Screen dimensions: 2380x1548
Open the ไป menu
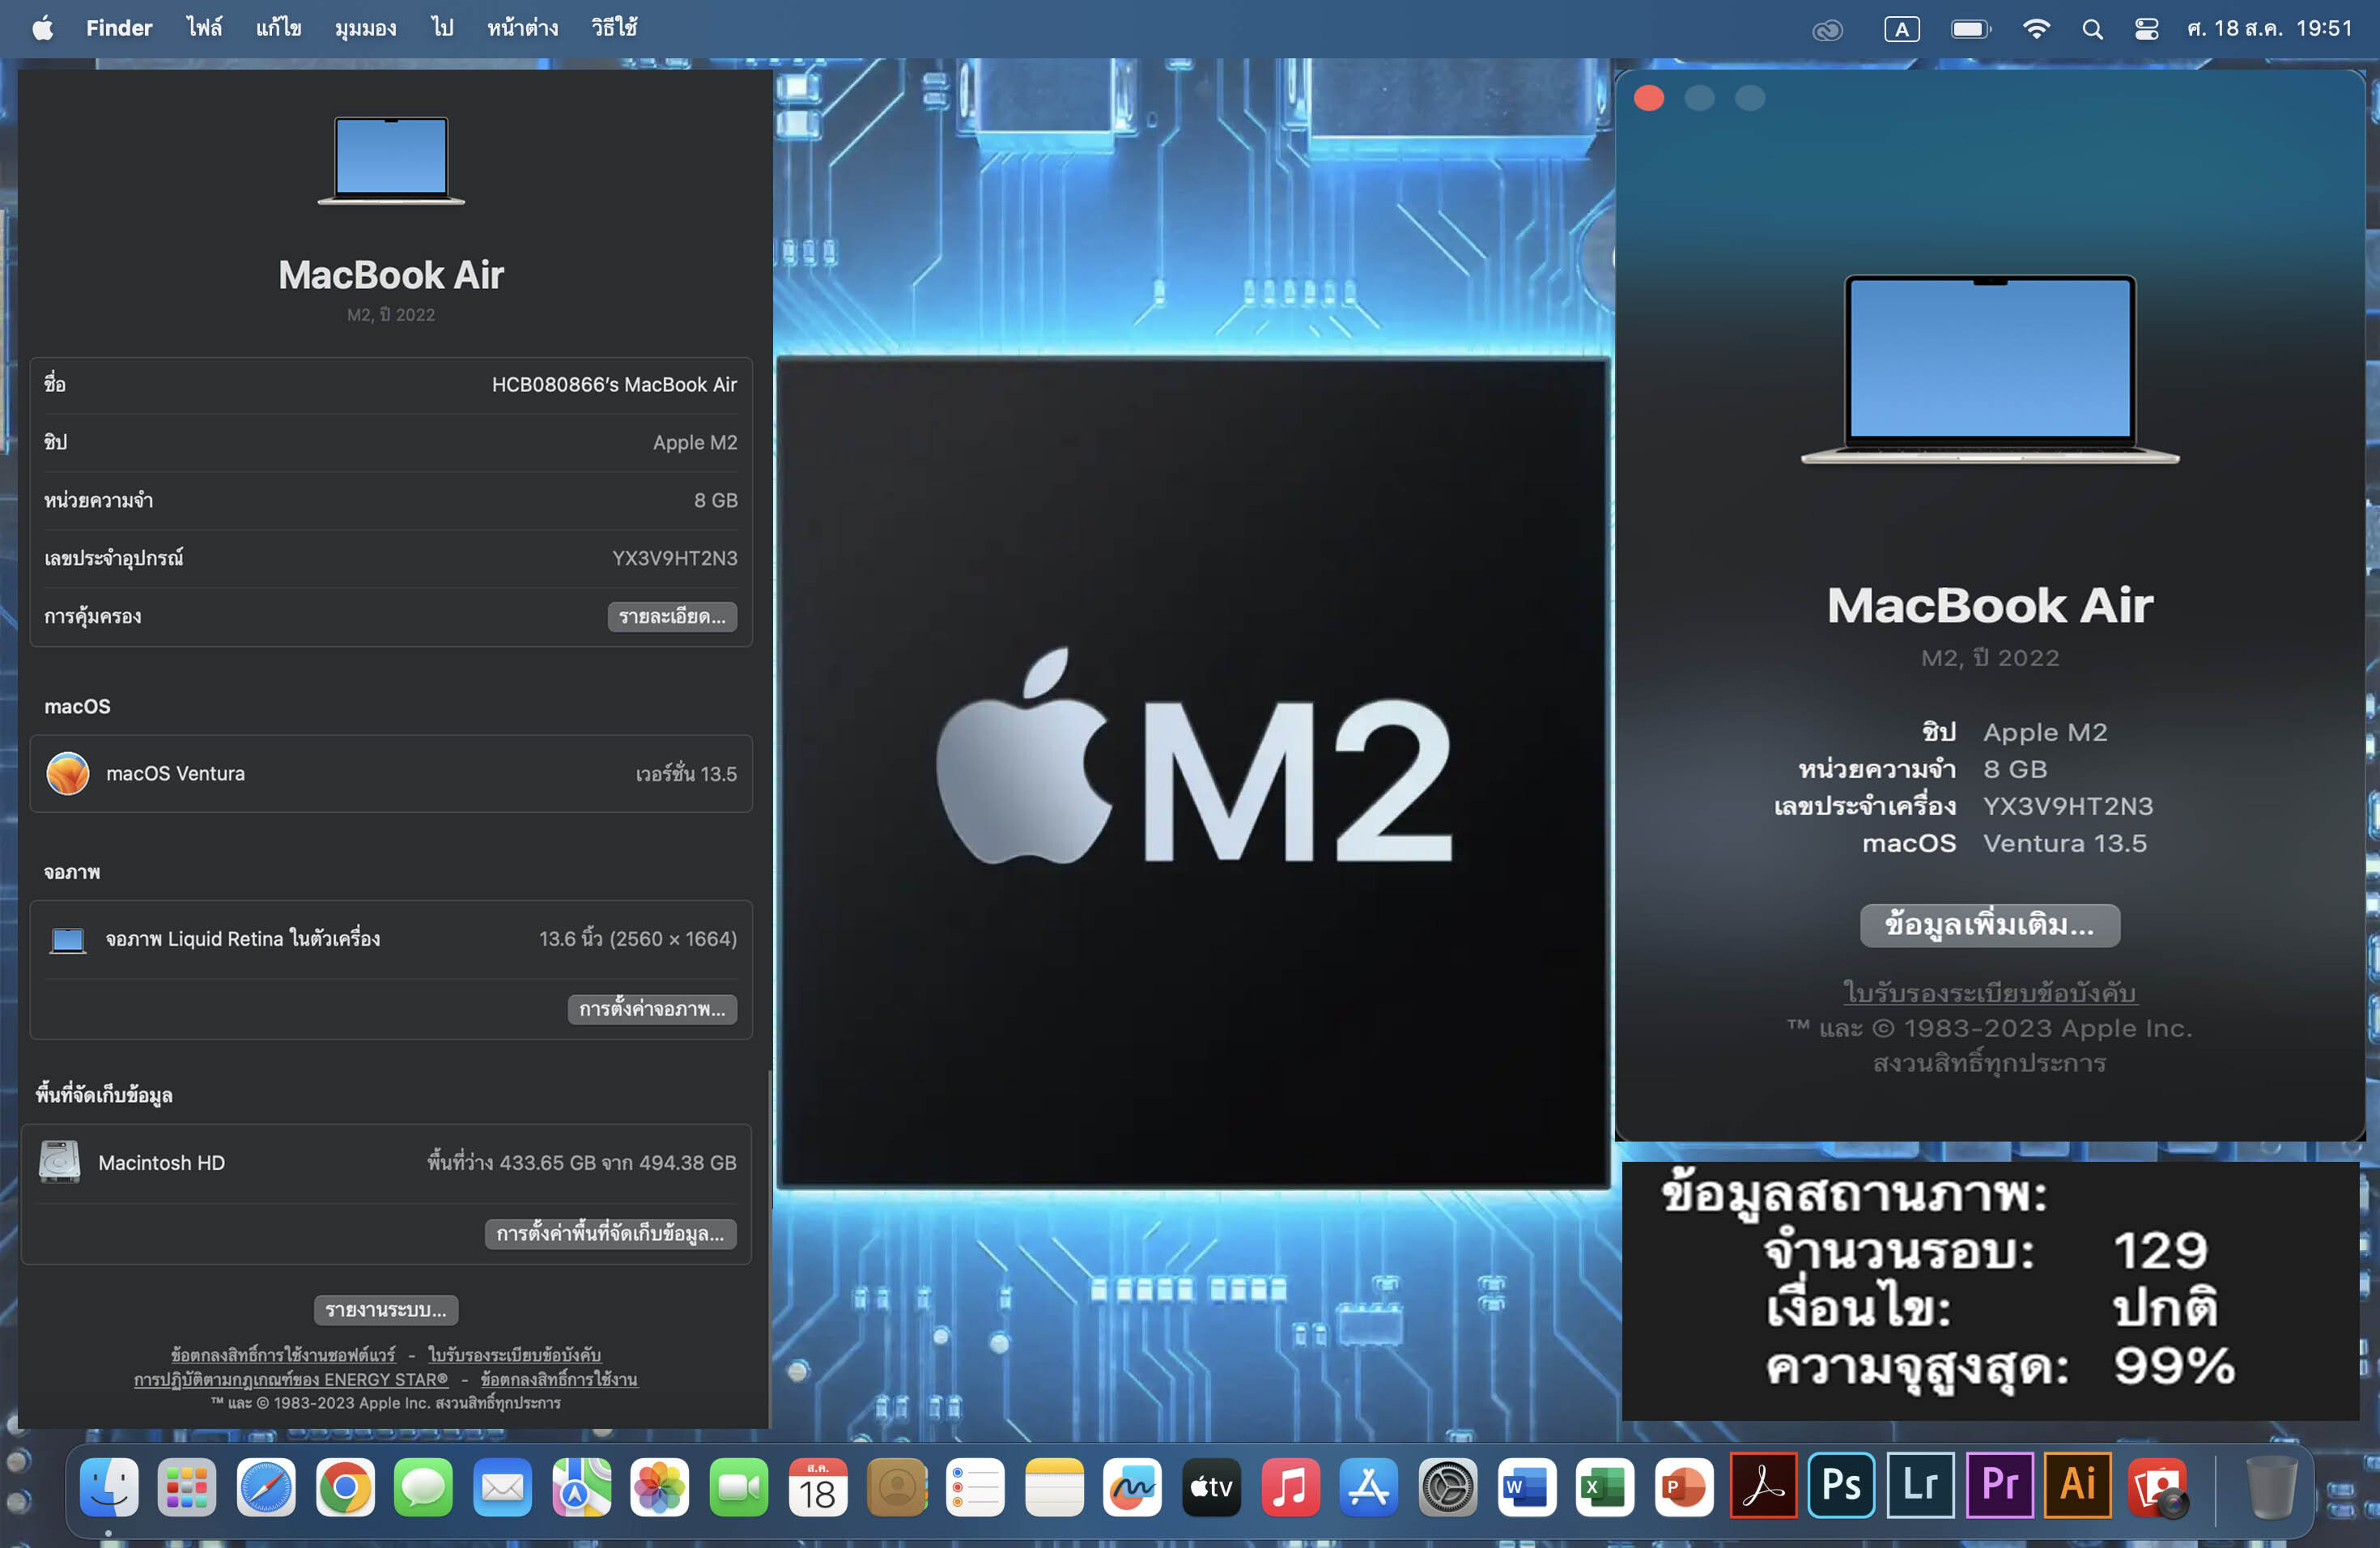tap(442, 28)
